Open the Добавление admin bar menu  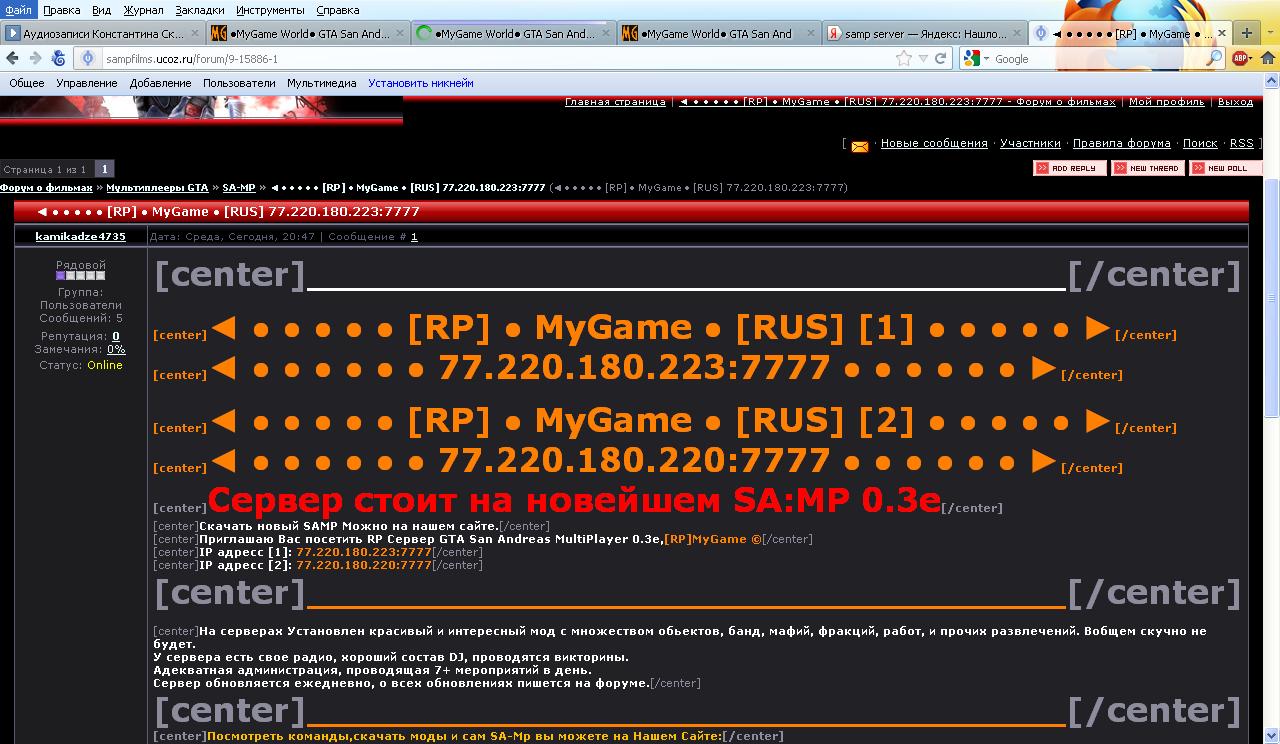click(x=160, y=83)
